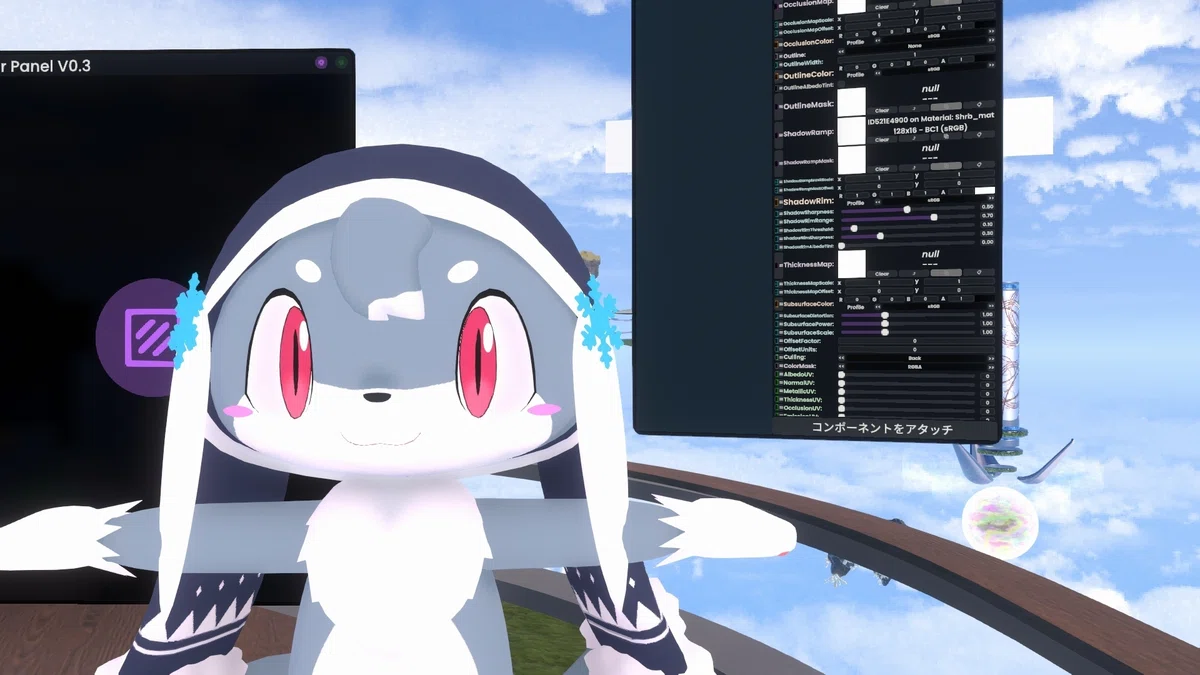Click the rightmost asset button in the ShadowRamp row
The width and height of the screenshot is (1200, 675).
pyautogui.click(x=979, y=136)
